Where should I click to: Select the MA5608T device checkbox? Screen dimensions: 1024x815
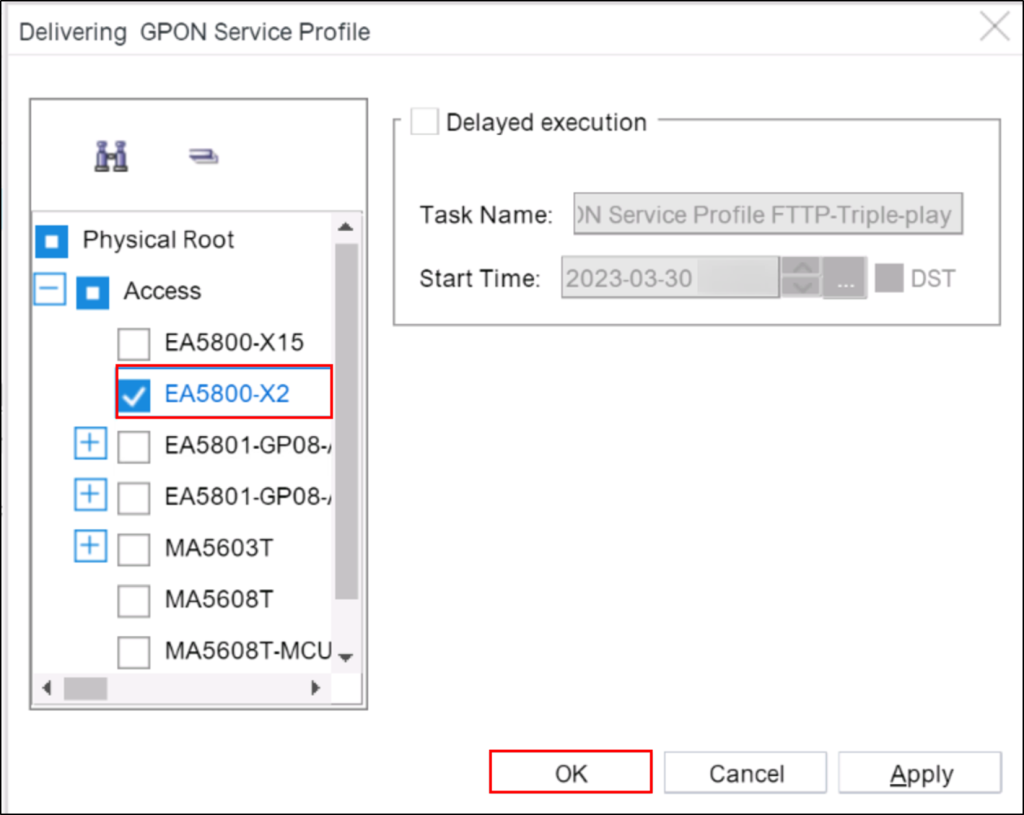coord(133,600)
